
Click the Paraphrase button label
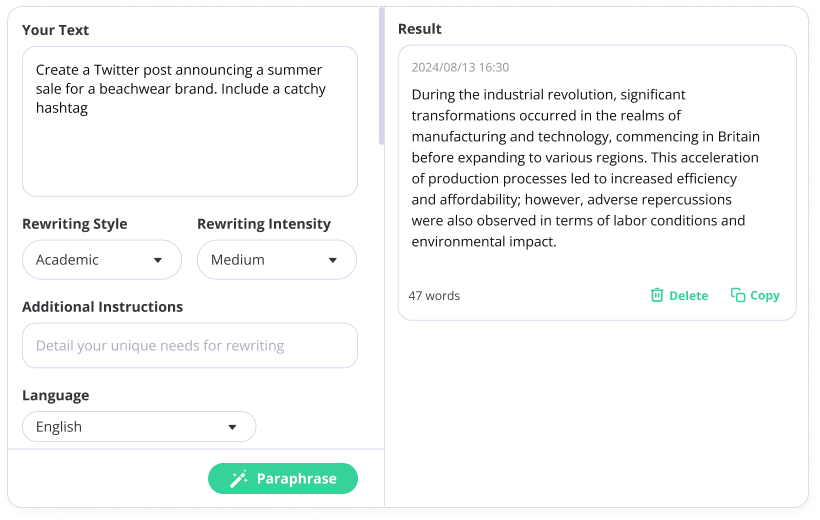pyautogui.click(x=297, y=479)
